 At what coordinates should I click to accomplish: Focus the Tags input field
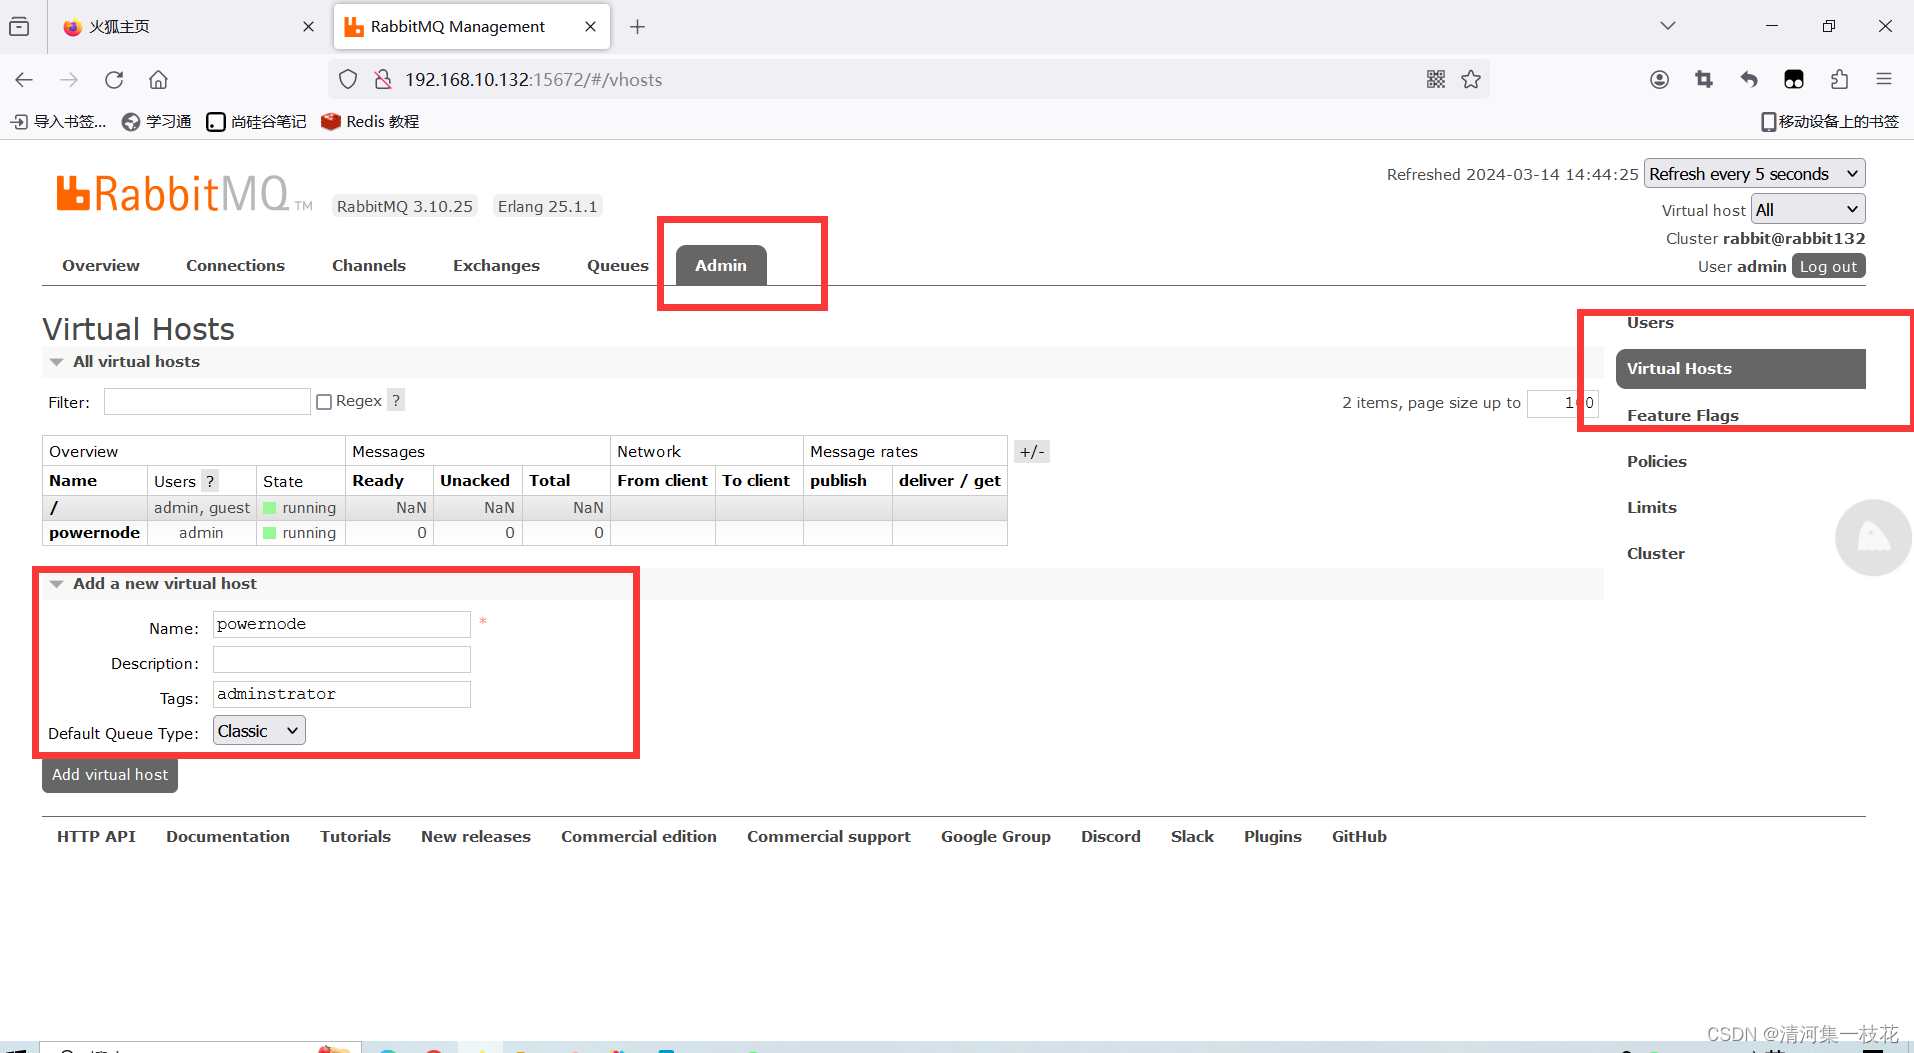click(342, 695)
